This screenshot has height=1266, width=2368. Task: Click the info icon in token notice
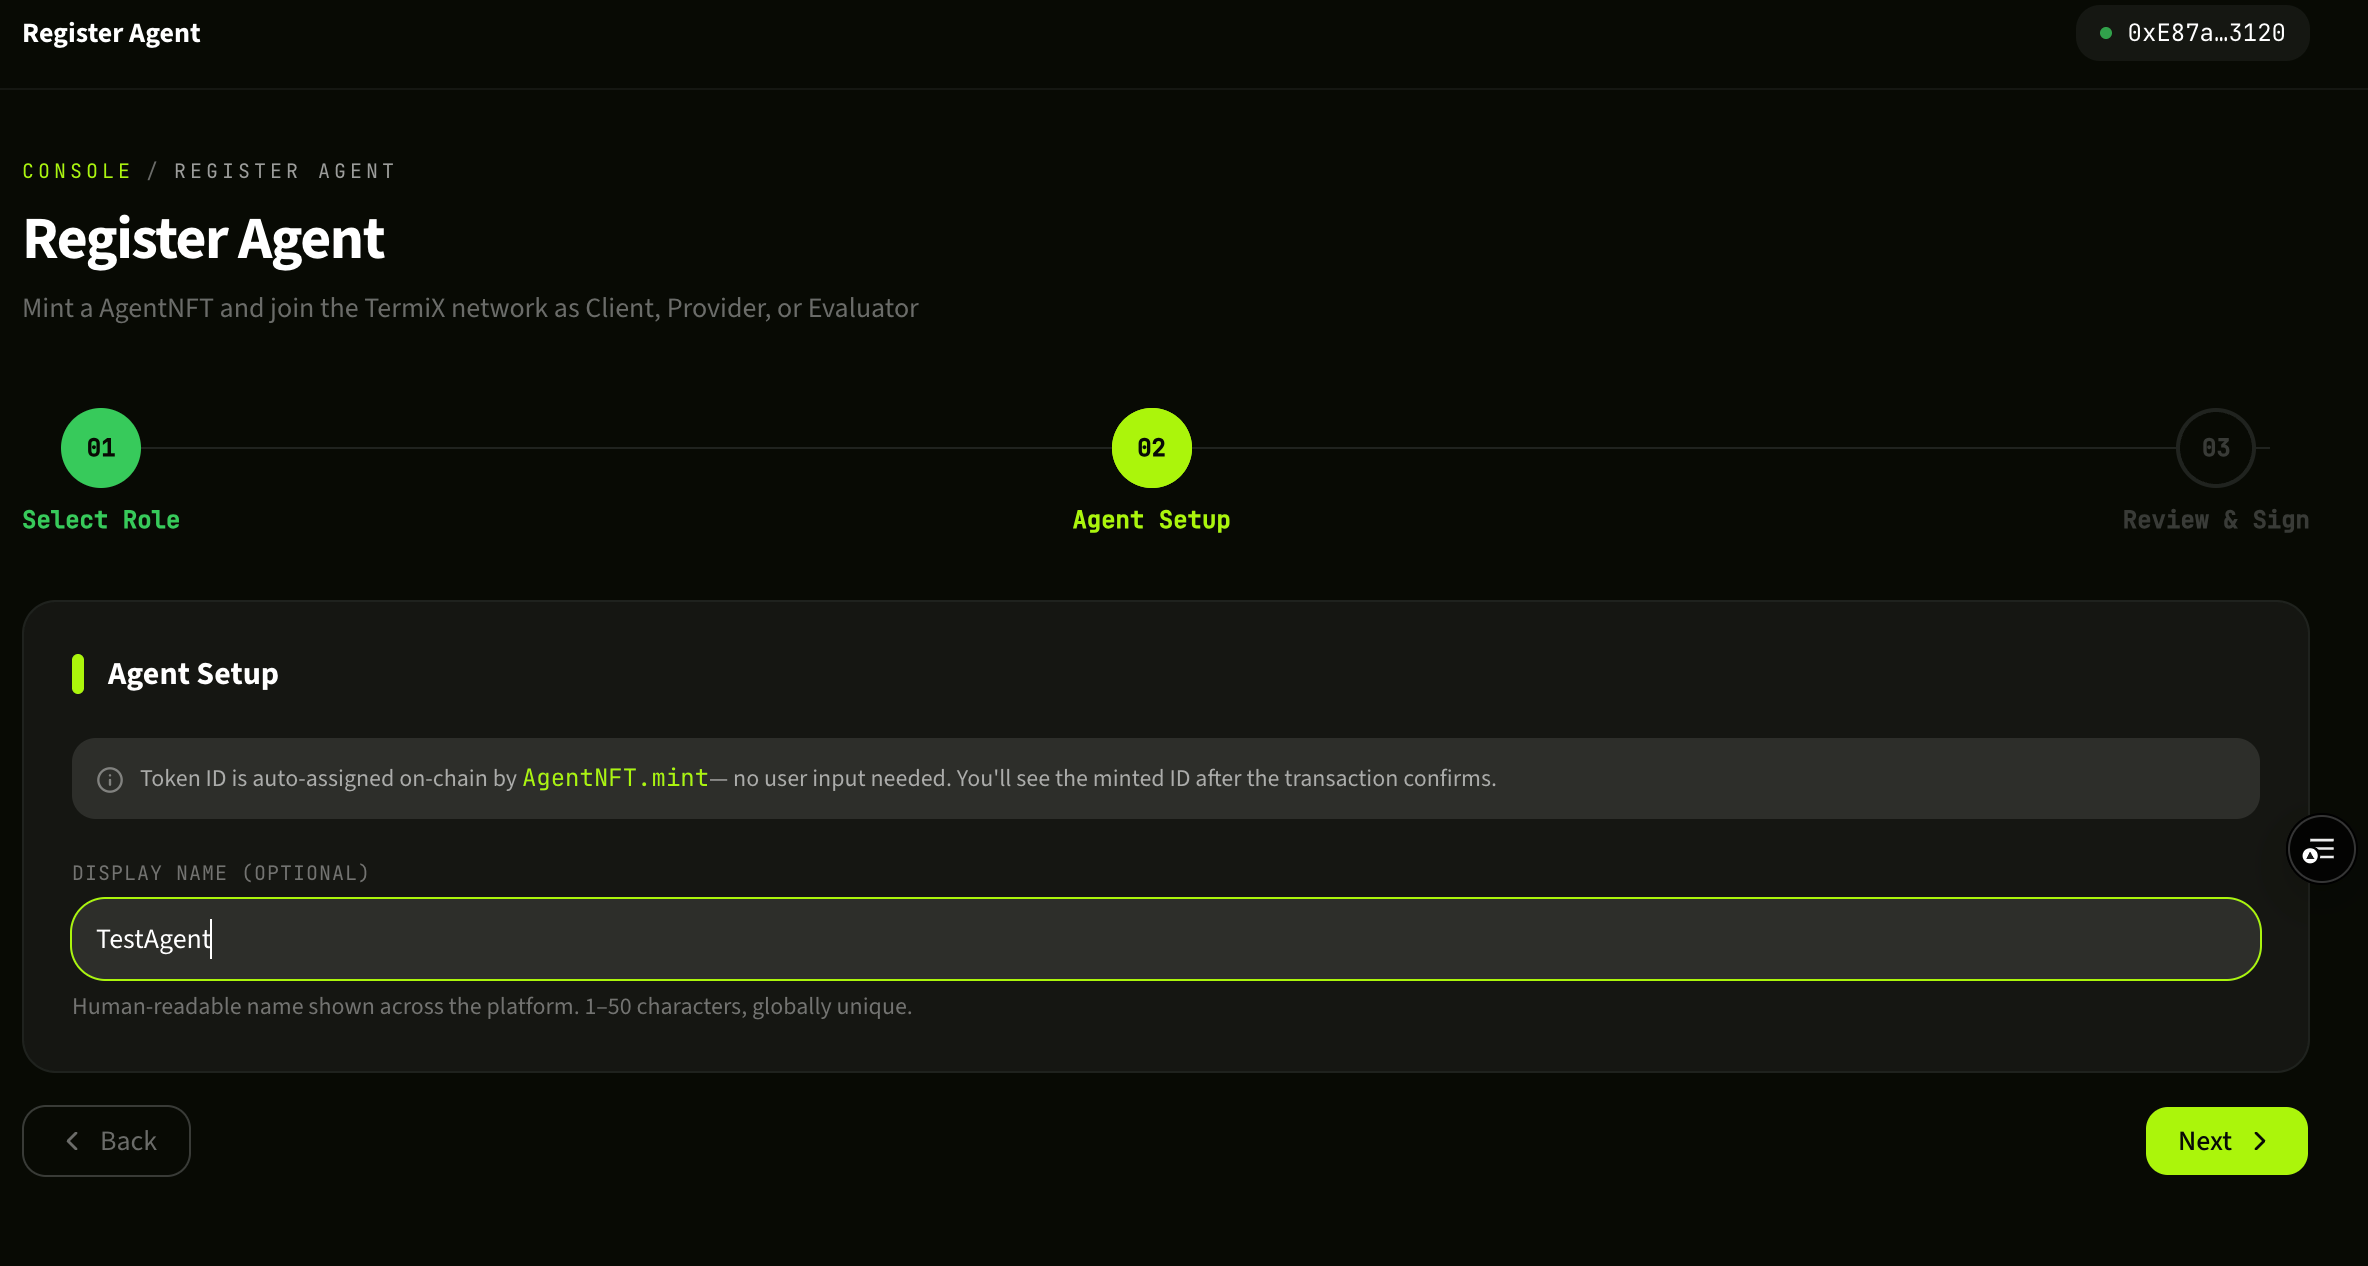tap(110, 779)
